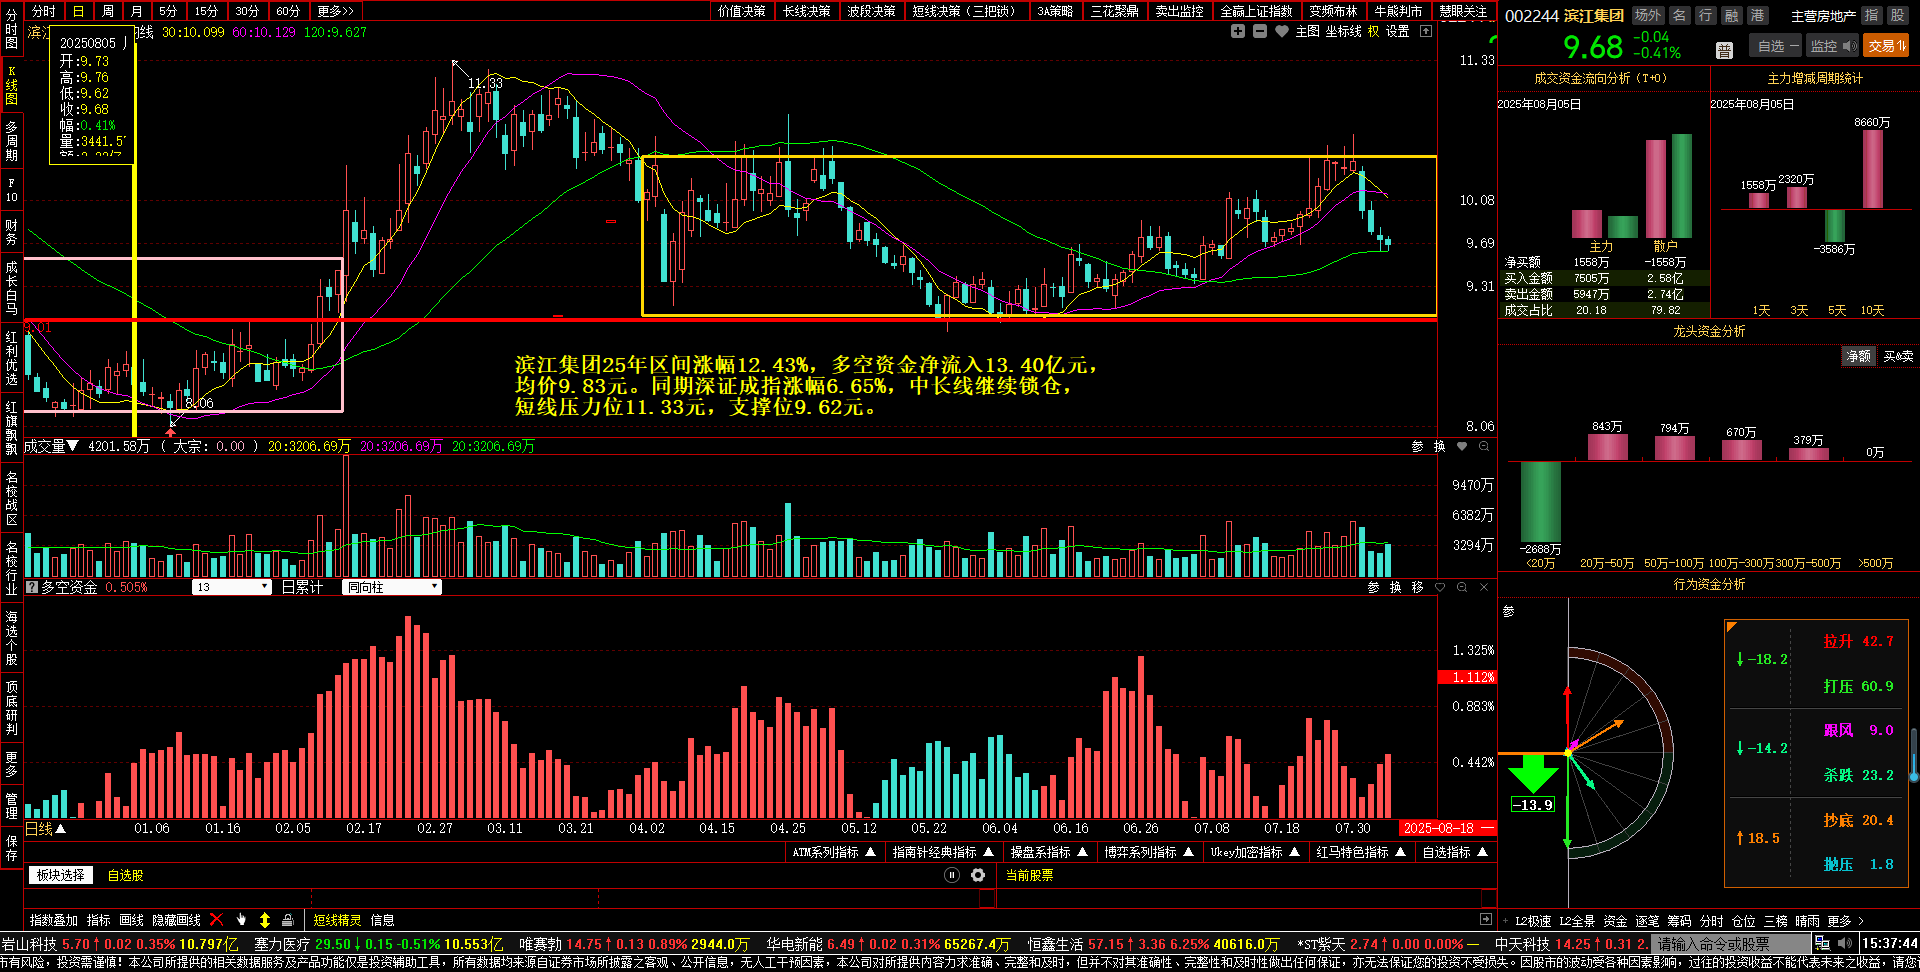
Task: Close the 多空资金 indicator panel with its X
Action: [x=1484, y=587]
